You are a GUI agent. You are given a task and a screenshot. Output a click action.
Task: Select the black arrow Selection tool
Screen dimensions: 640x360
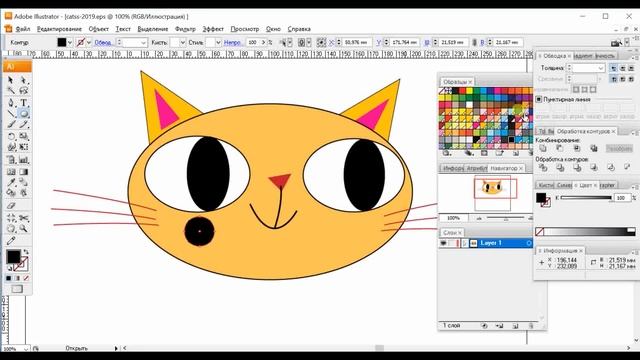pos(11,80)
